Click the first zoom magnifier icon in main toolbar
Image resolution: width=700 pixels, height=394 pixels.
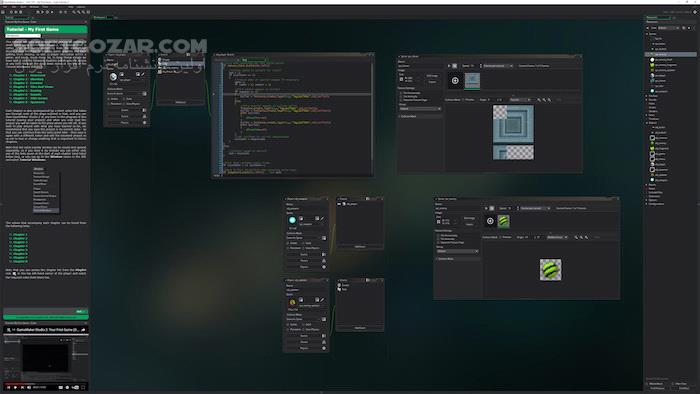74,12
